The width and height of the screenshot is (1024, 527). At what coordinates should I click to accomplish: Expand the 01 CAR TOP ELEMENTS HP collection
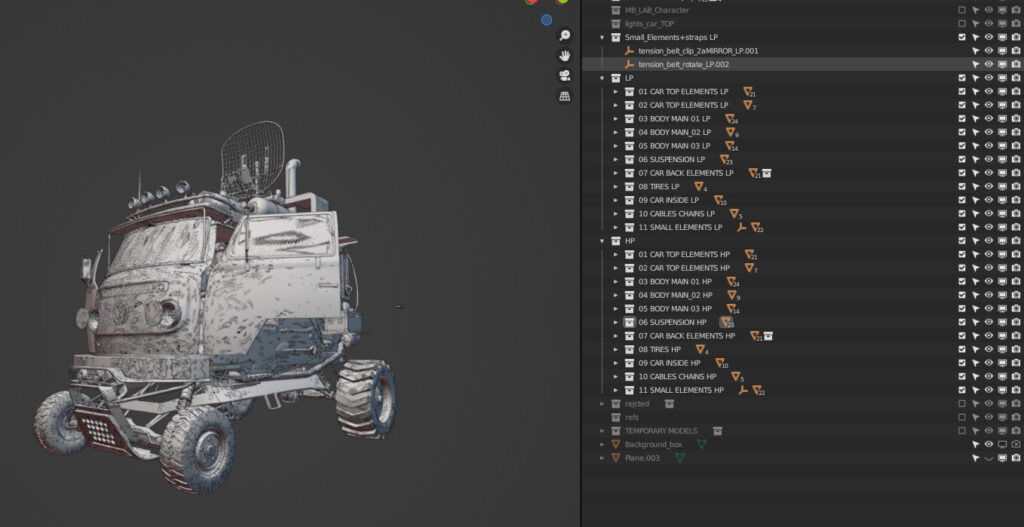615,255
